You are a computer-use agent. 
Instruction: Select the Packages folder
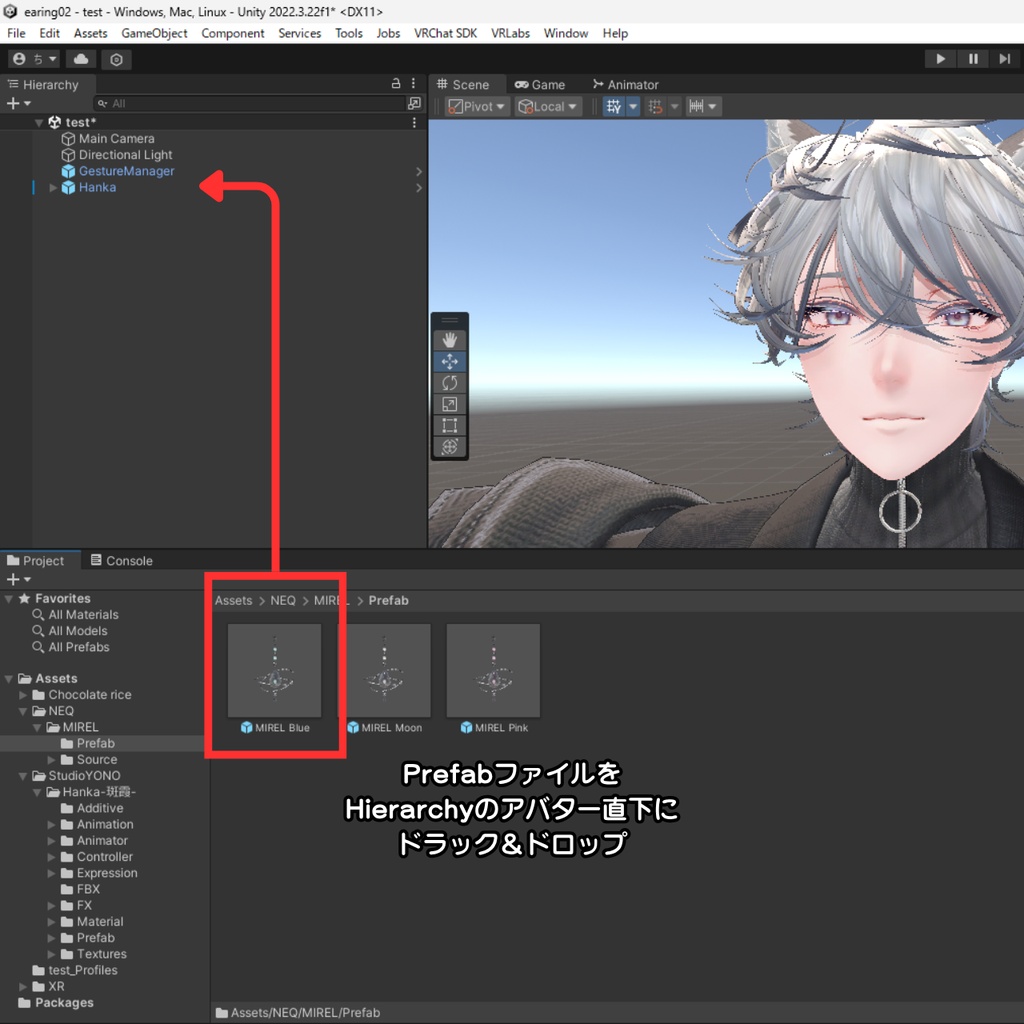click(56, 1002)
